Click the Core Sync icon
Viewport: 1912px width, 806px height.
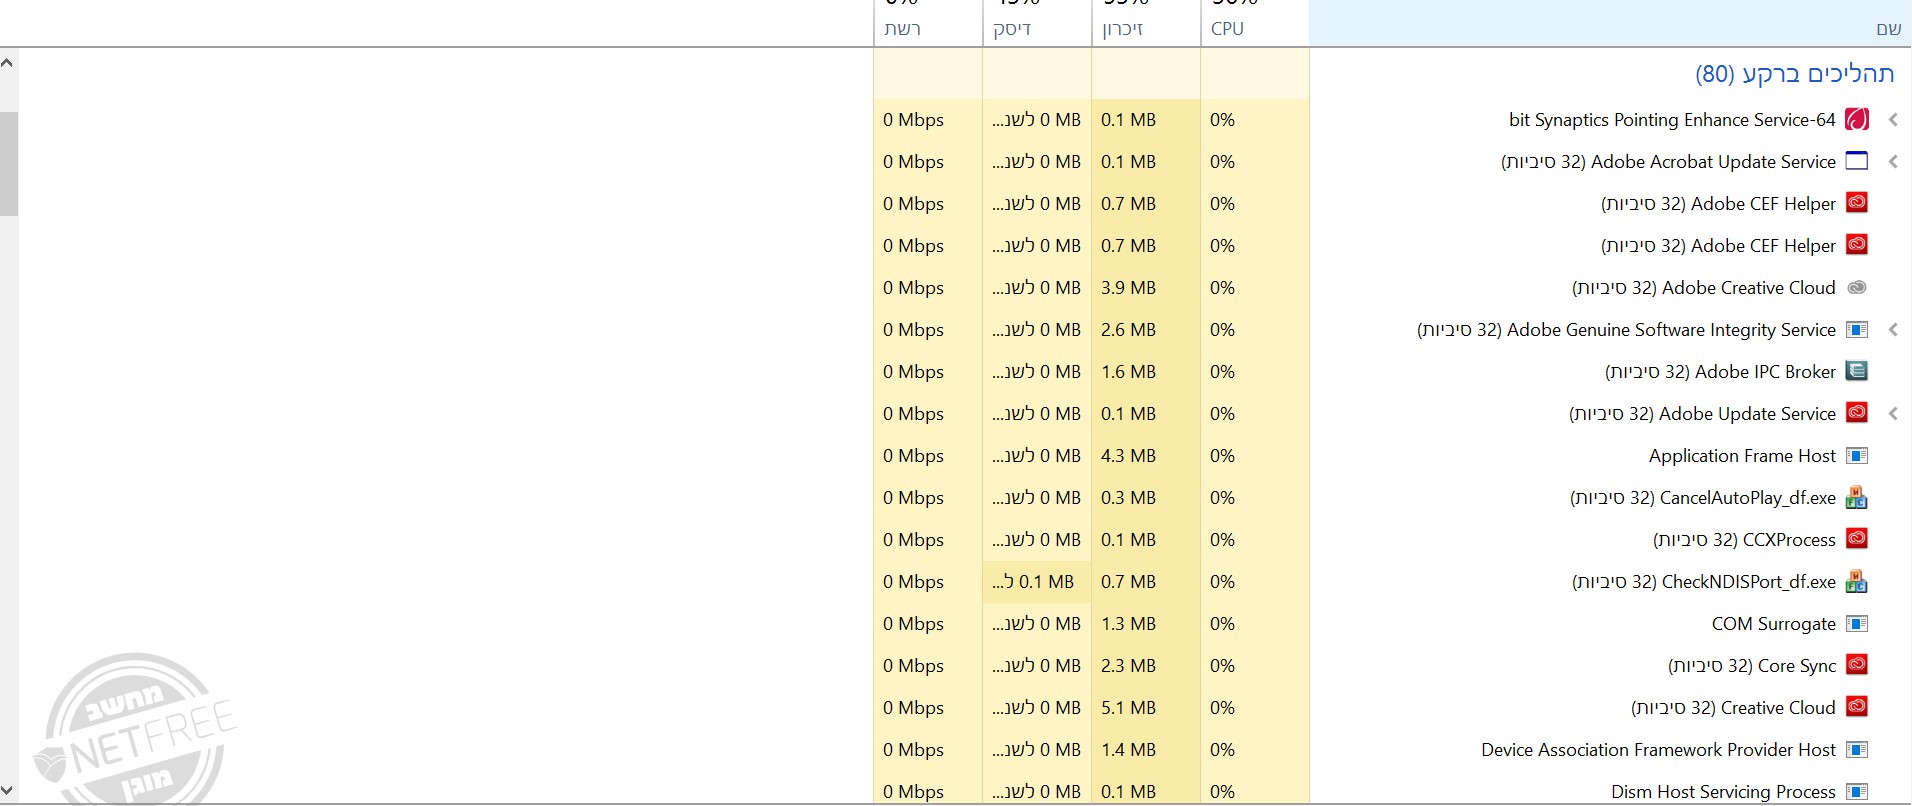tap(1857, 664)
